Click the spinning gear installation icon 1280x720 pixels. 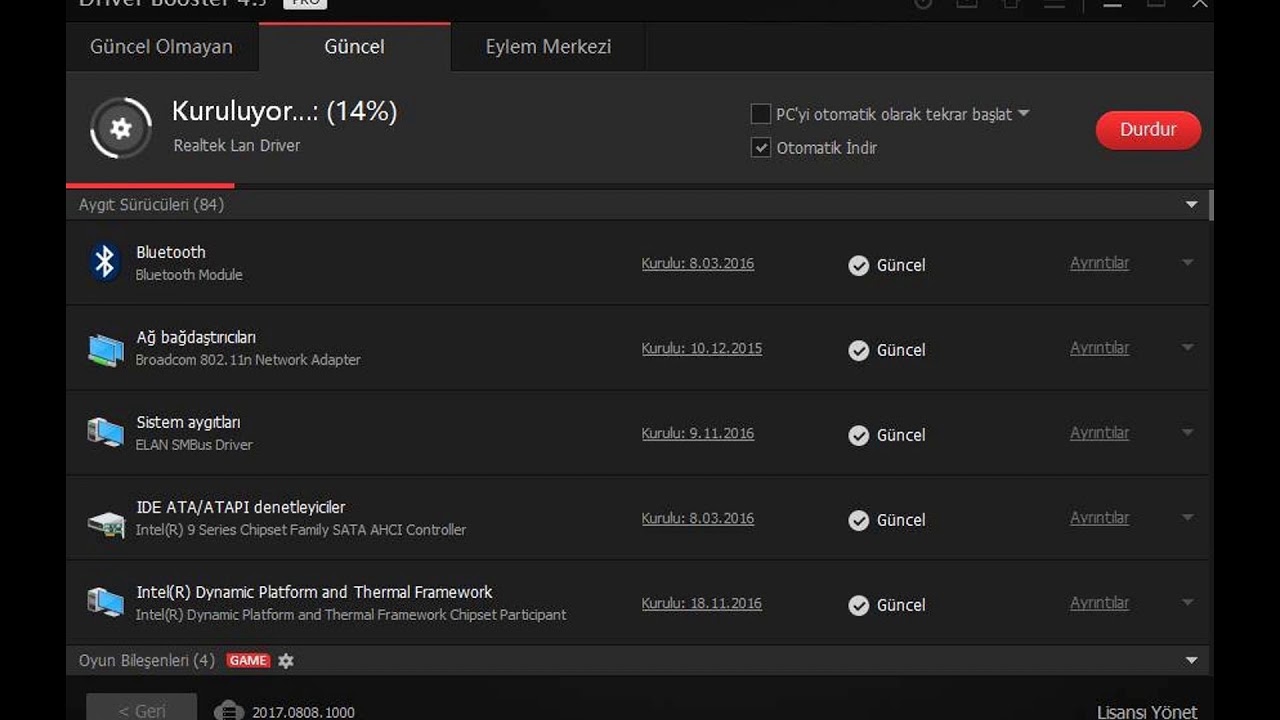[121, 128]
